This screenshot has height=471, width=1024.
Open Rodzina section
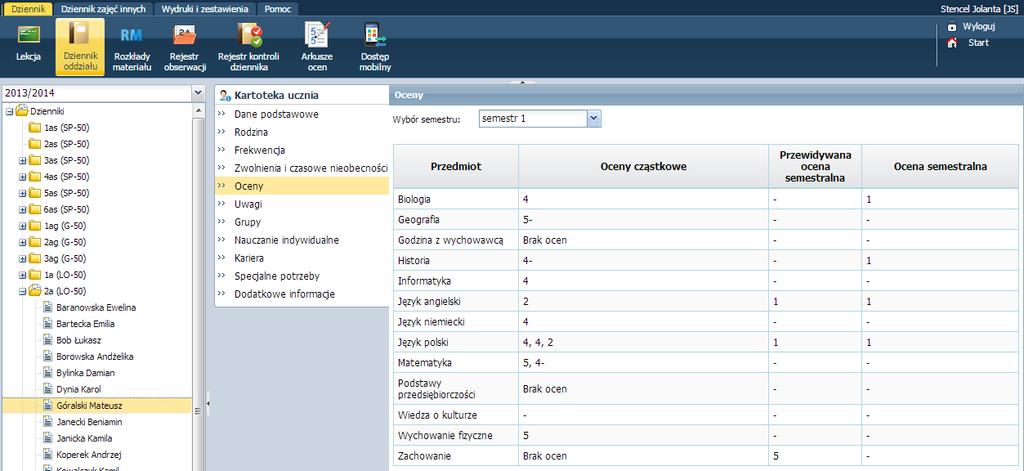[x=251, y=132]
